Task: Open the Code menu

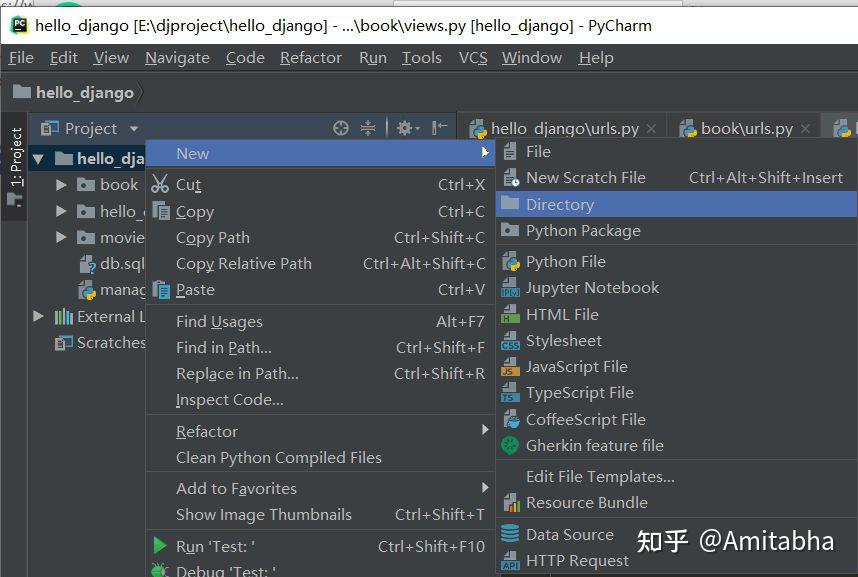Action: tap(245, 57)
